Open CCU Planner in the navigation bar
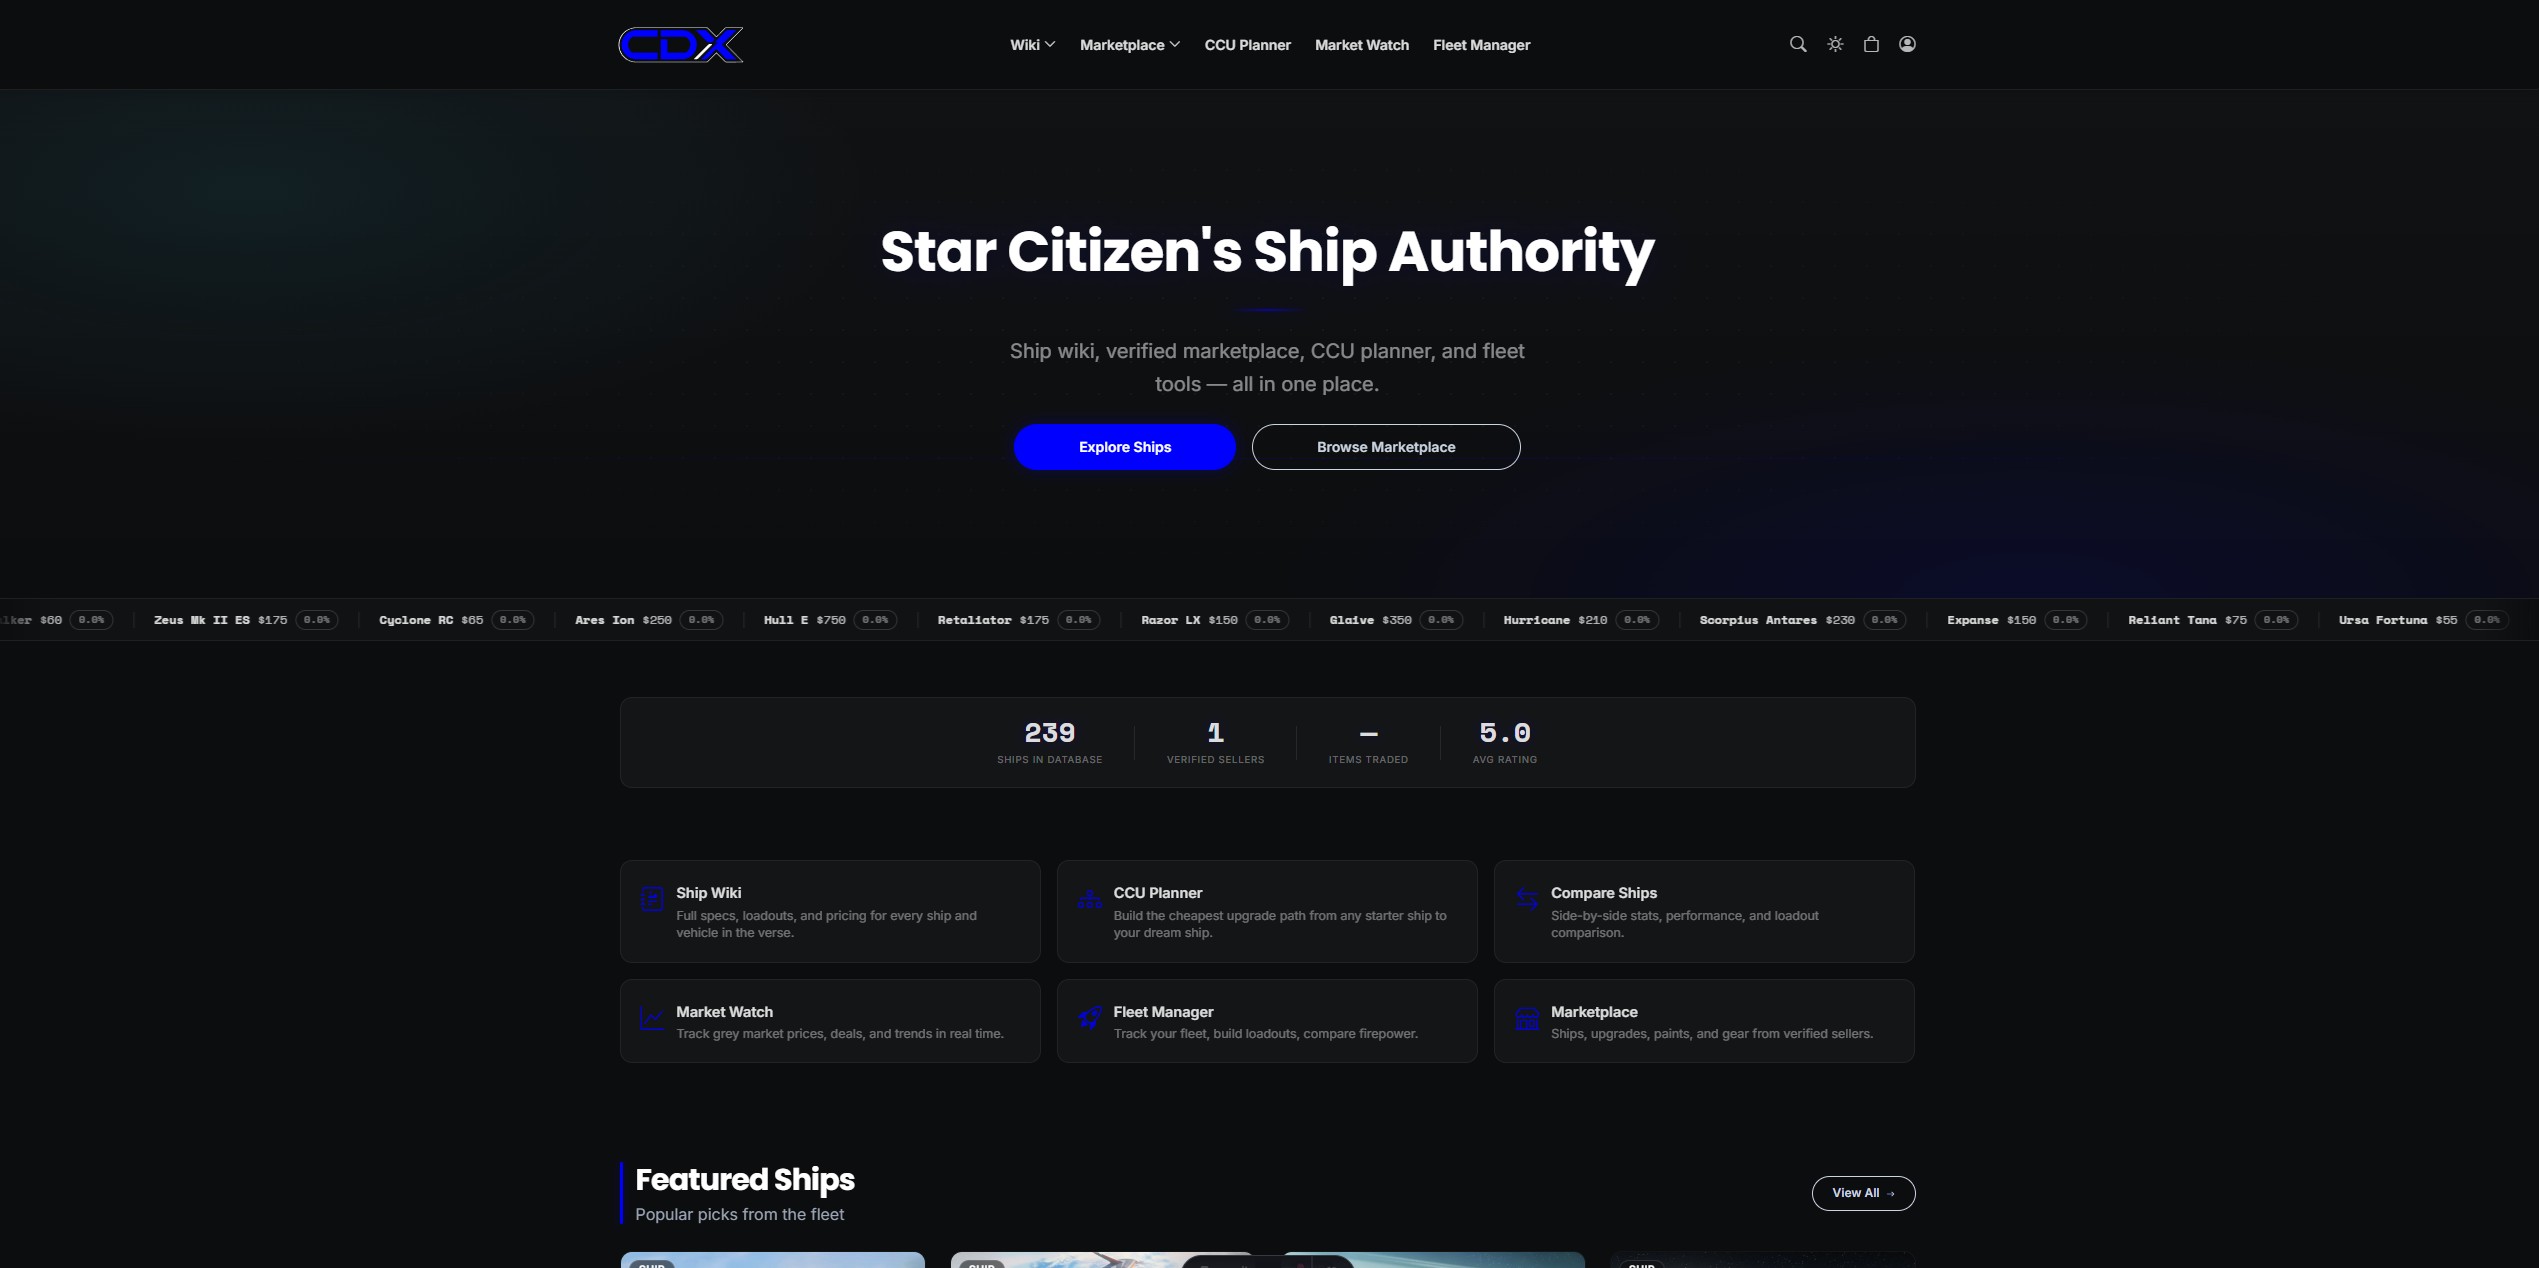 tap(1247, 45)
